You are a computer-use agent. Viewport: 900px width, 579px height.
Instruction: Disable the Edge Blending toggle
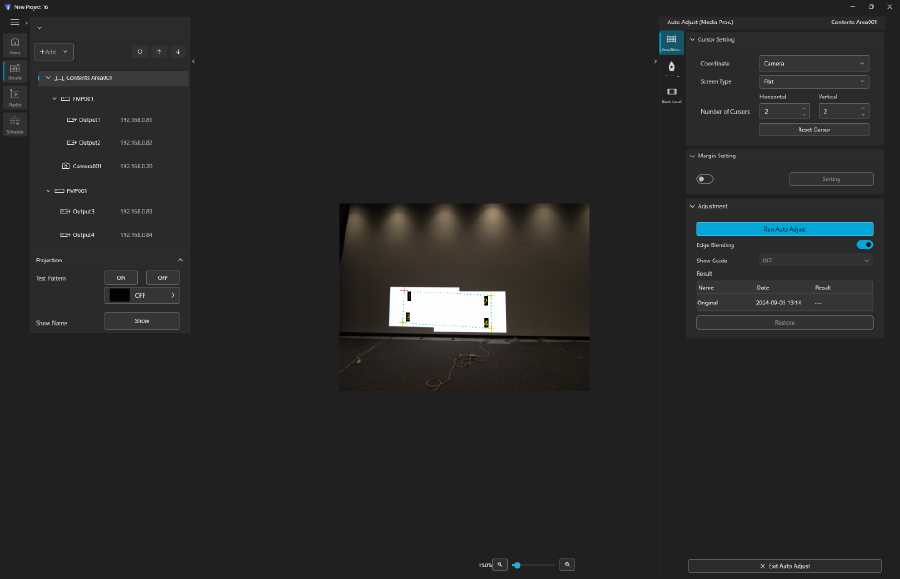(x=864, y=244)
